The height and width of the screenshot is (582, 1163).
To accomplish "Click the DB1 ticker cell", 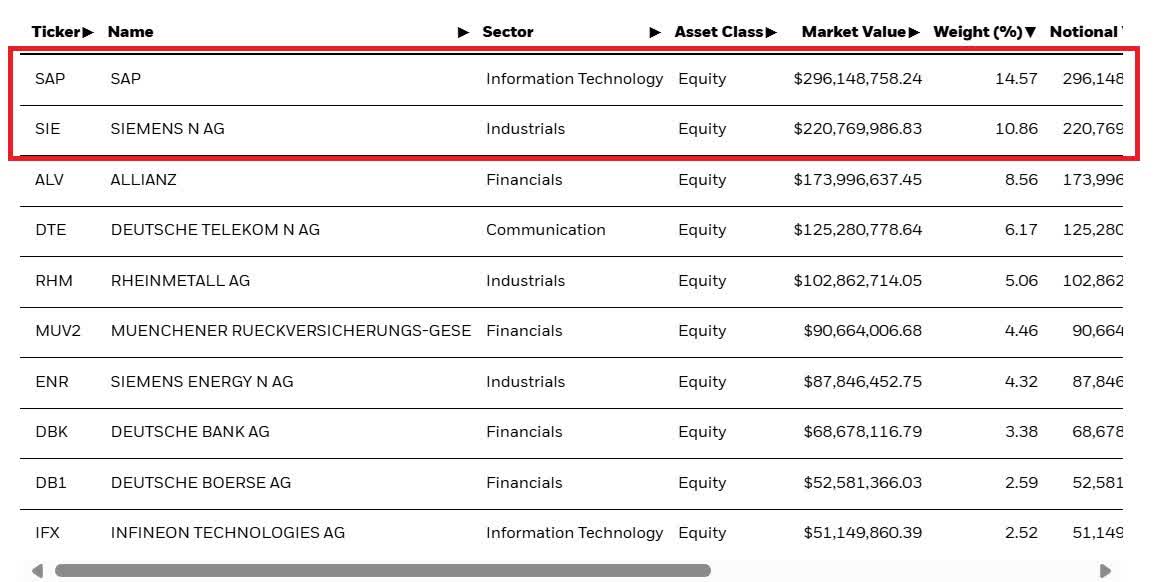I will (50, 483).
